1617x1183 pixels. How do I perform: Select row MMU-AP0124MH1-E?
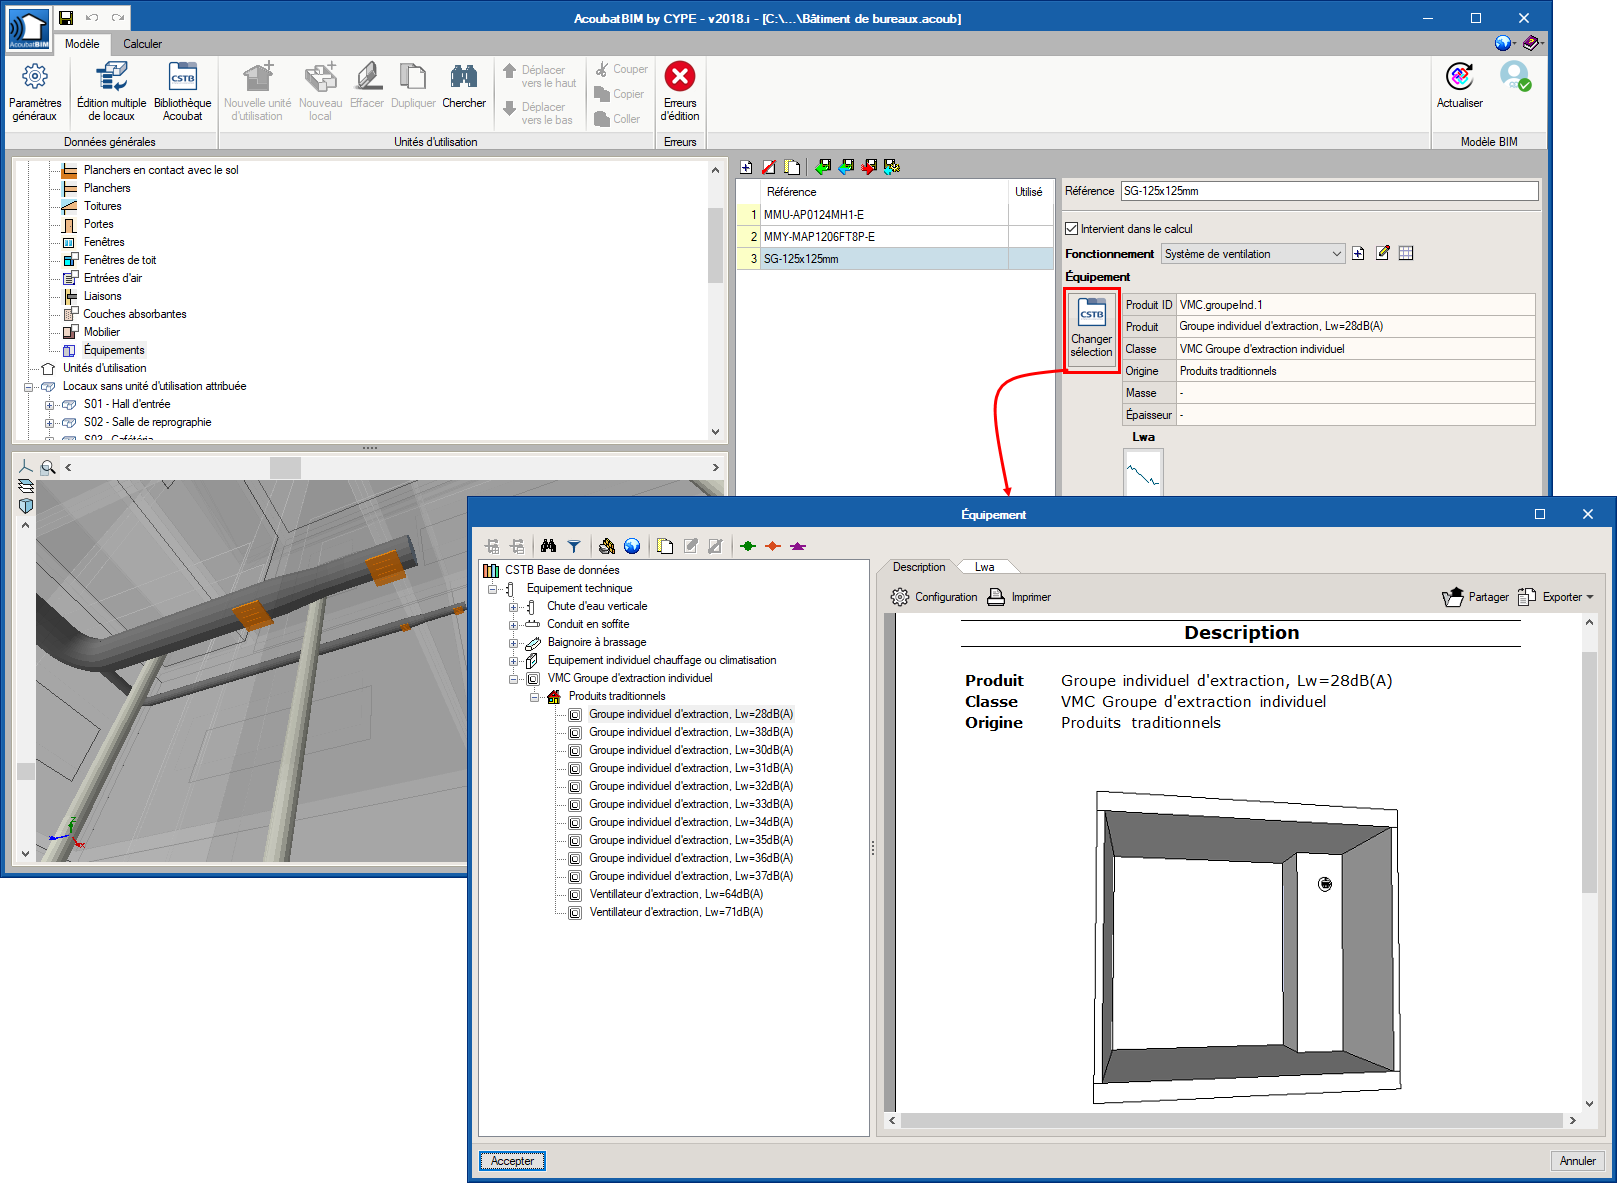point(895,215)
